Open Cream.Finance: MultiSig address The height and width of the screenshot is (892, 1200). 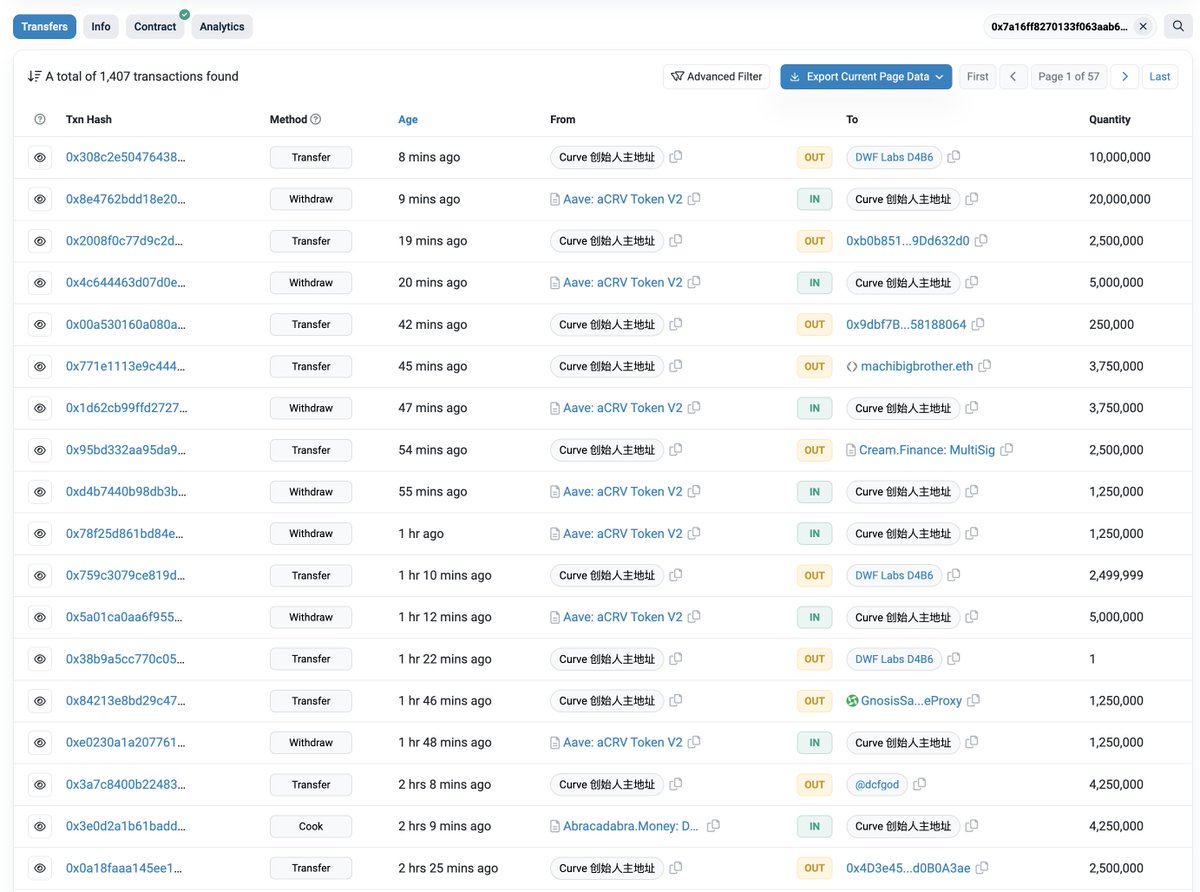(927, 450)
